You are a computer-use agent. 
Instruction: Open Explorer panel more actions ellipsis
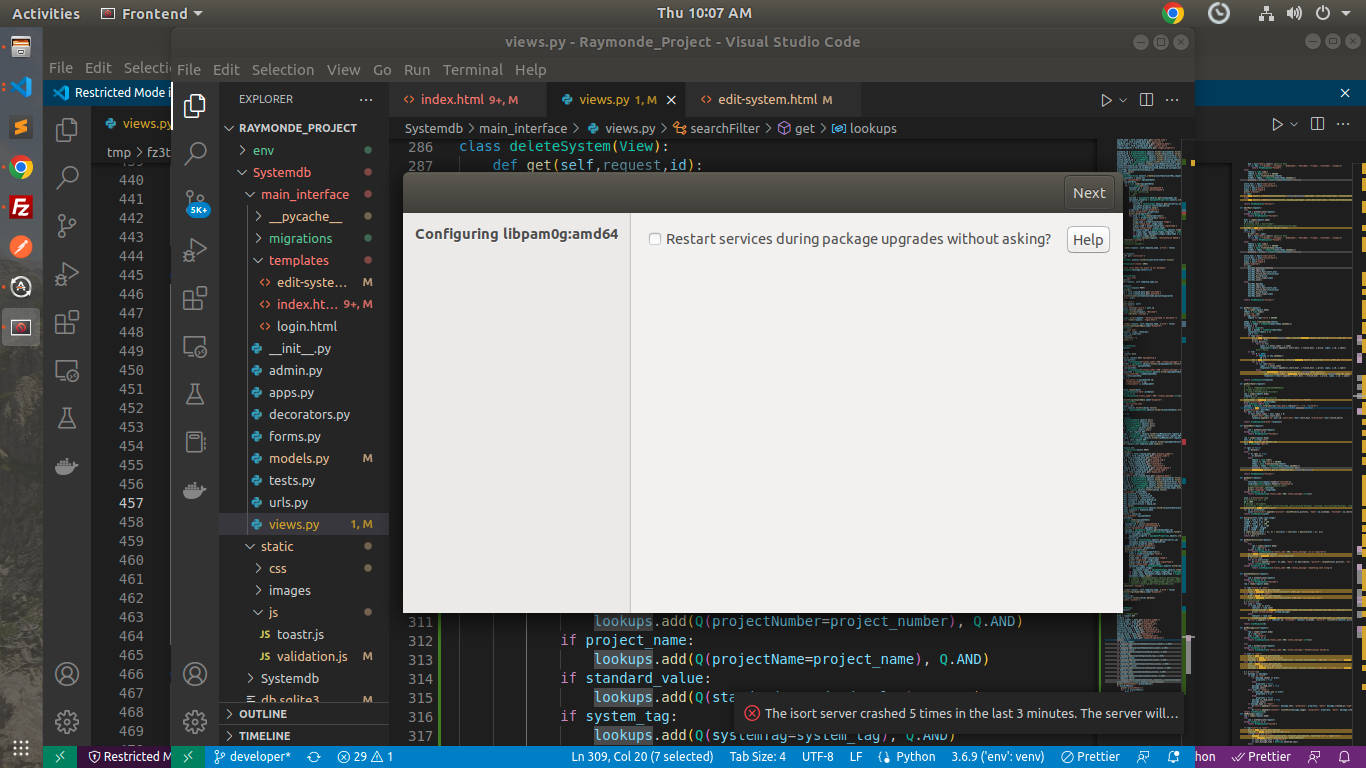tap(366, 99)
